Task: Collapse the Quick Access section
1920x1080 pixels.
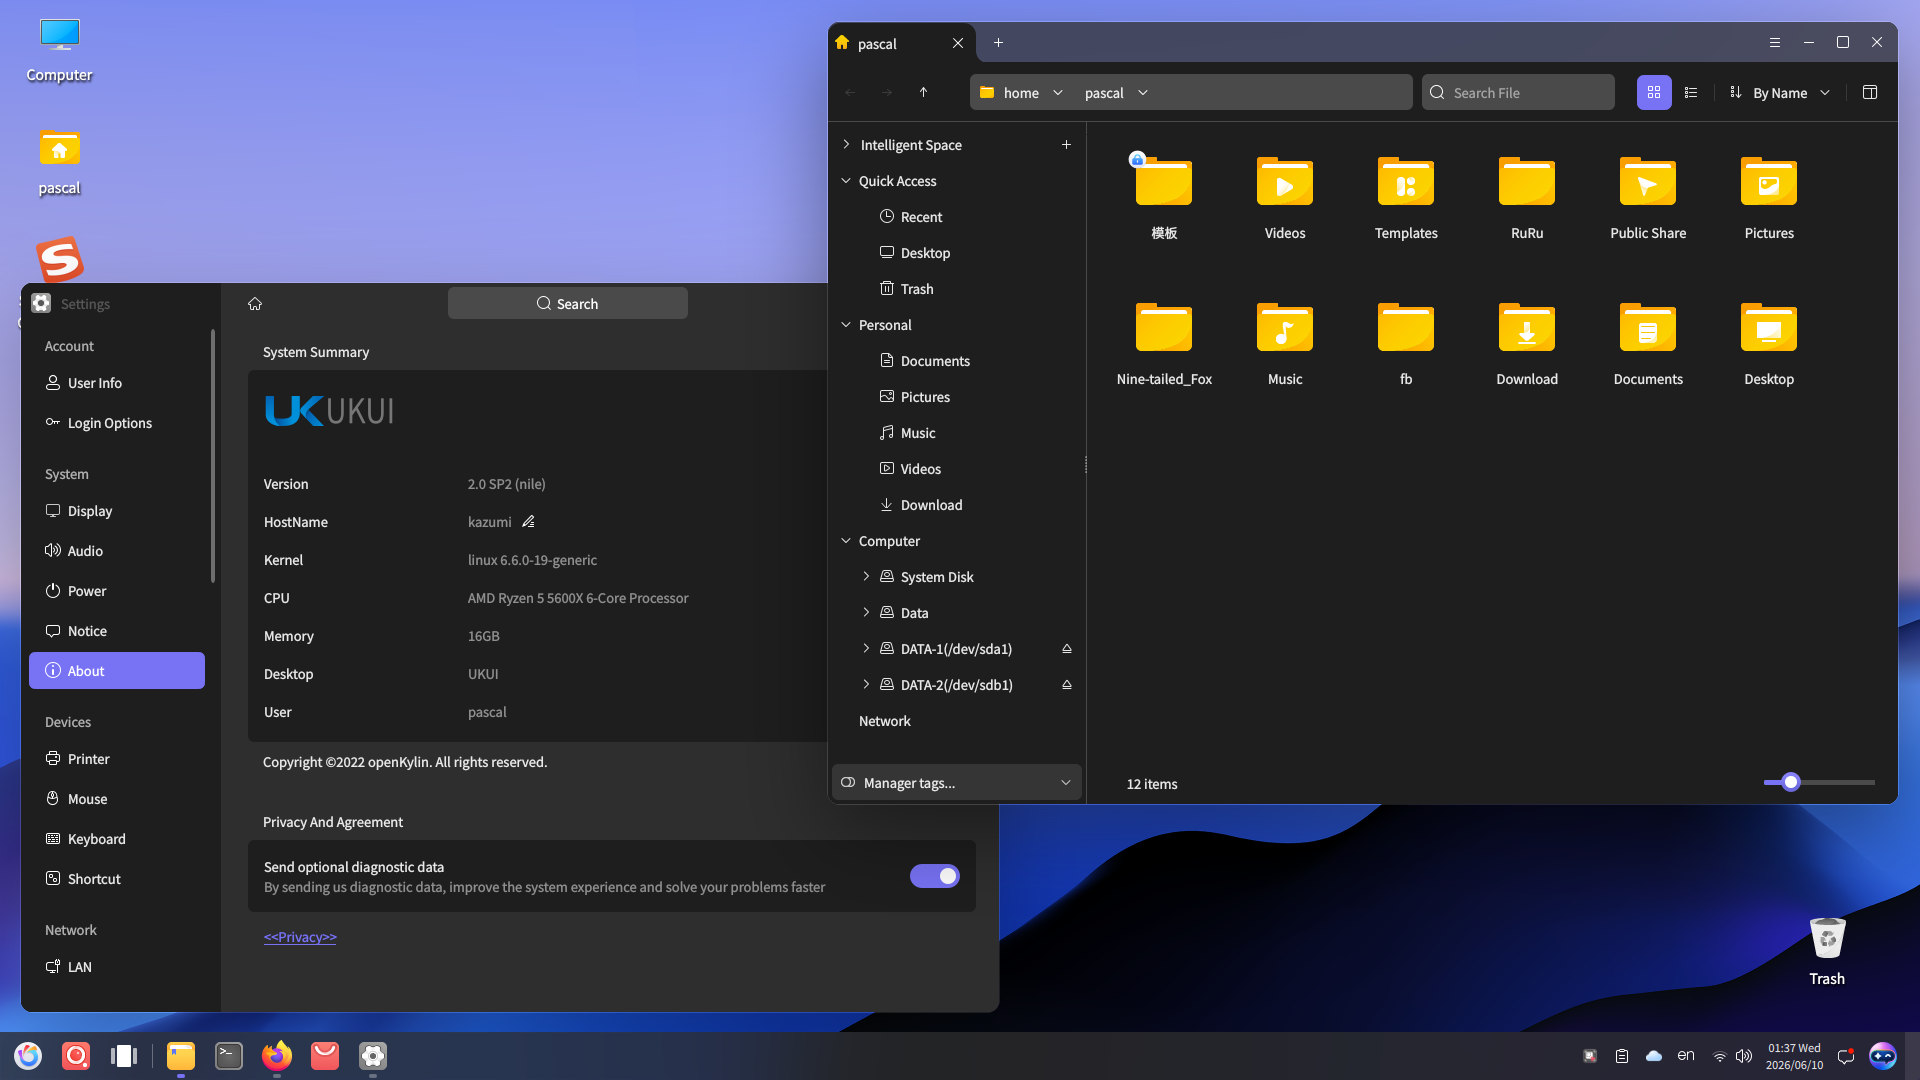Action: click(846, 180)
